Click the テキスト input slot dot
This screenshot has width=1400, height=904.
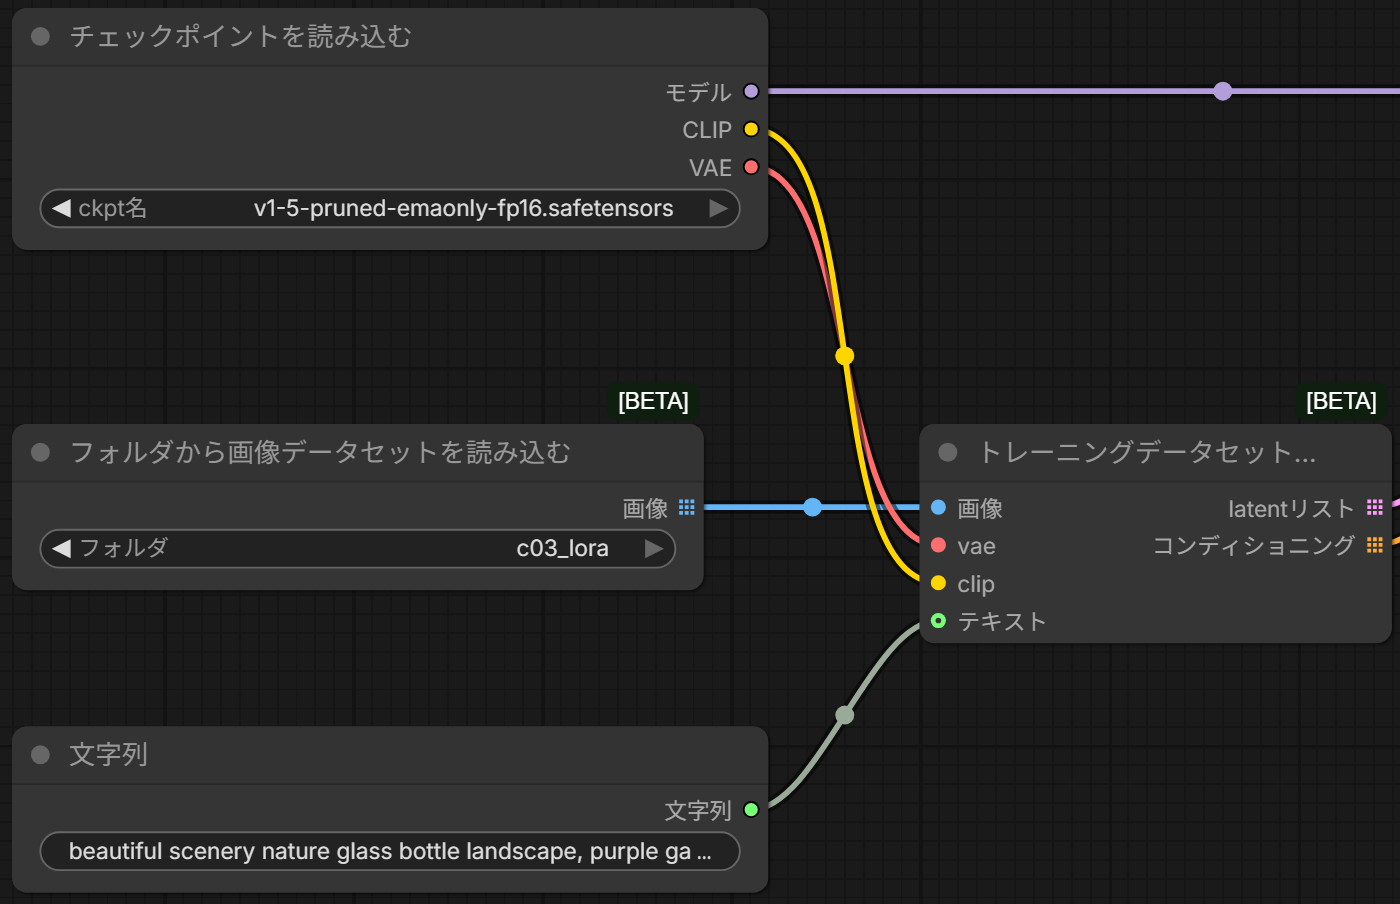pos(938,621)
